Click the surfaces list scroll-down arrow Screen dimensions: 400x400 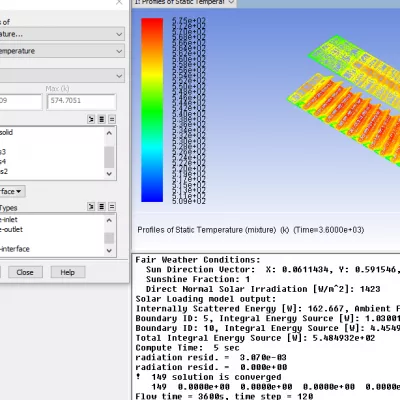(109, 173)
